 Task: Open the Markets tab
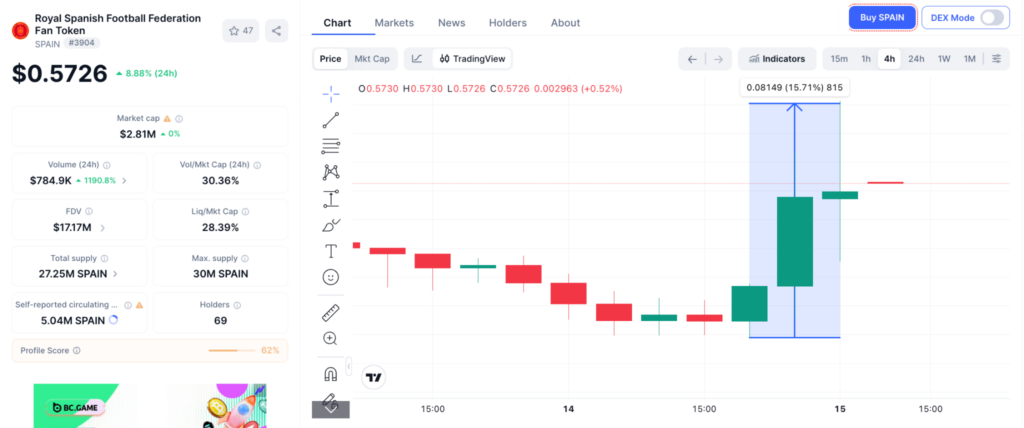[x=394, y=23]
